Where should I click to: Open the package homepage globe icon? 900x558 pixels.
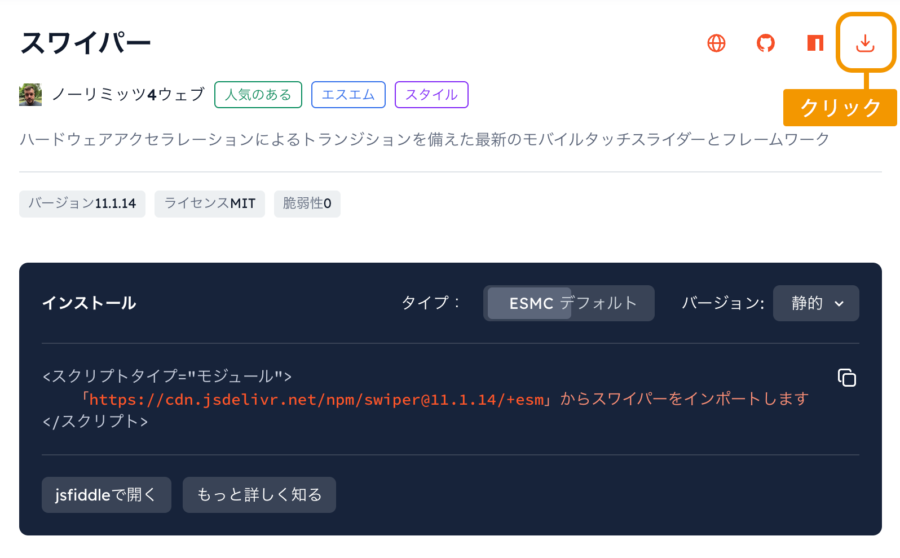pyautogui.click(x=716, y=43)
